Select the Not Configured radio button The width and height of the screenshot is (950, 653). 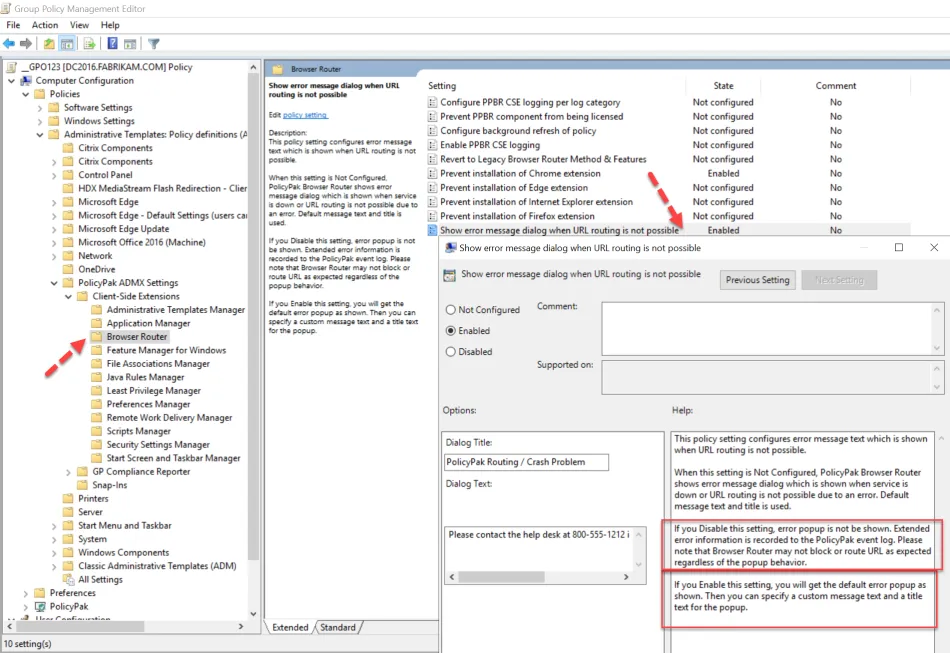click(x=451, y=310)
